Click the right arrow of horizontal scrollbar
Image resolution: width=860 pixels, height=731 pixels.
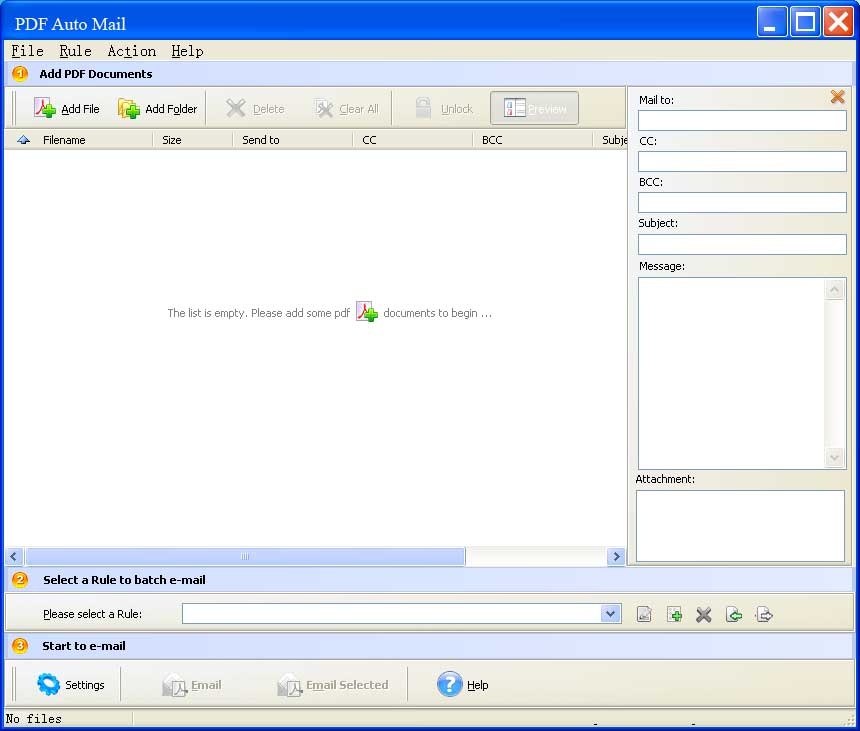[616, 557]
